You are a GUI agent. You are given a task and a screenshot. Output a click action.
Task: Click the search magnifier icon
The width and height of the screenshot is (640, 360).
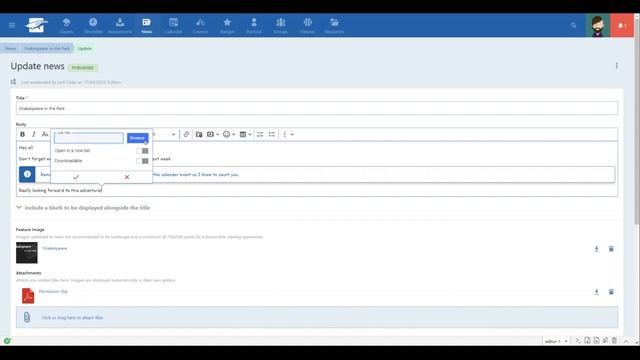pyautogui.click(x=573, y=25)
